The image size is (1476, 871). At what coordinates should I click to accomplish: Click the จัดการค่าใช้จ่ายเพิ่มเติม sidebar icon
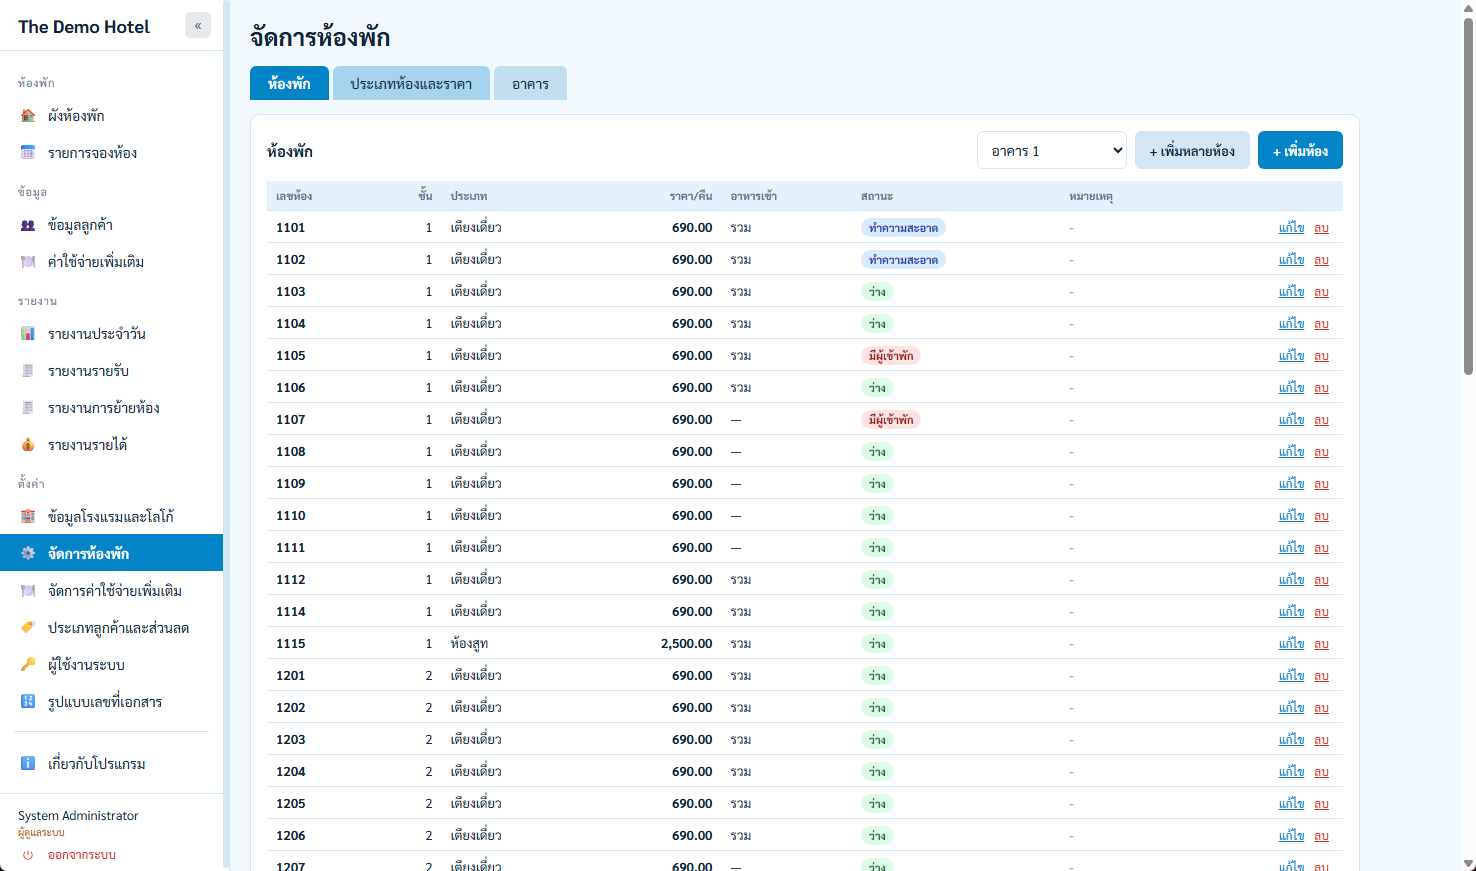[28, 591]
